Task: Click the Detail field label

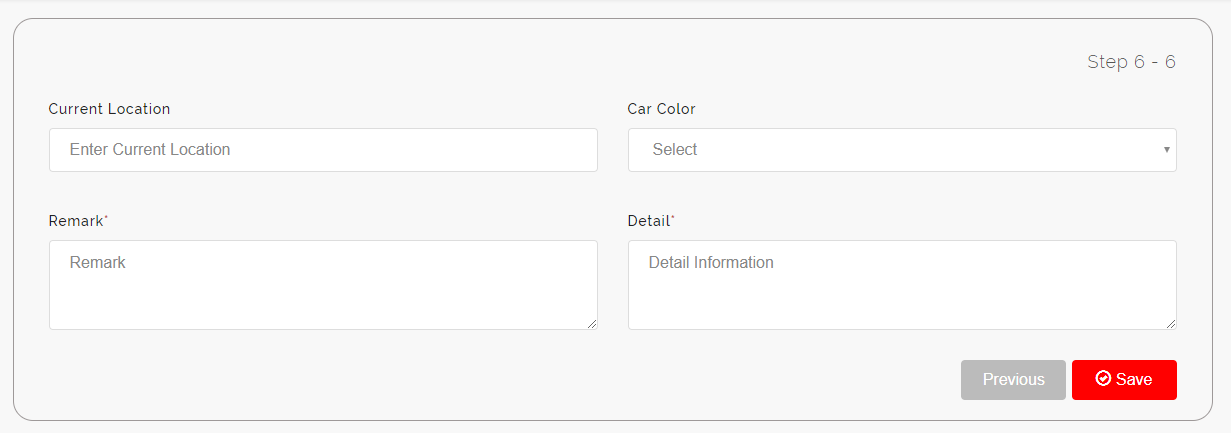Action: coord(649,221)
